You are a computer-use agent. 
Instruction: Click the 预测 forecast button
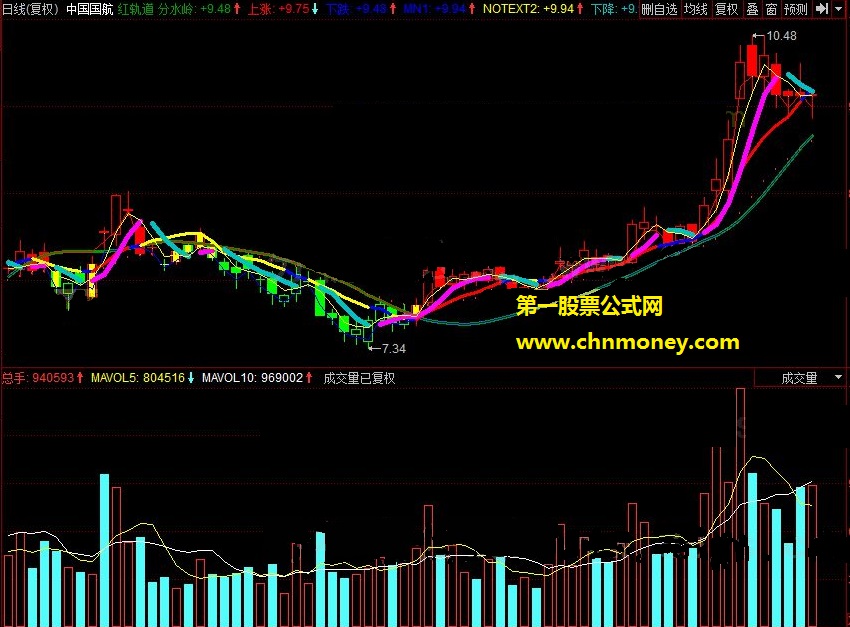pyautogui.click(x=796, y=9)
